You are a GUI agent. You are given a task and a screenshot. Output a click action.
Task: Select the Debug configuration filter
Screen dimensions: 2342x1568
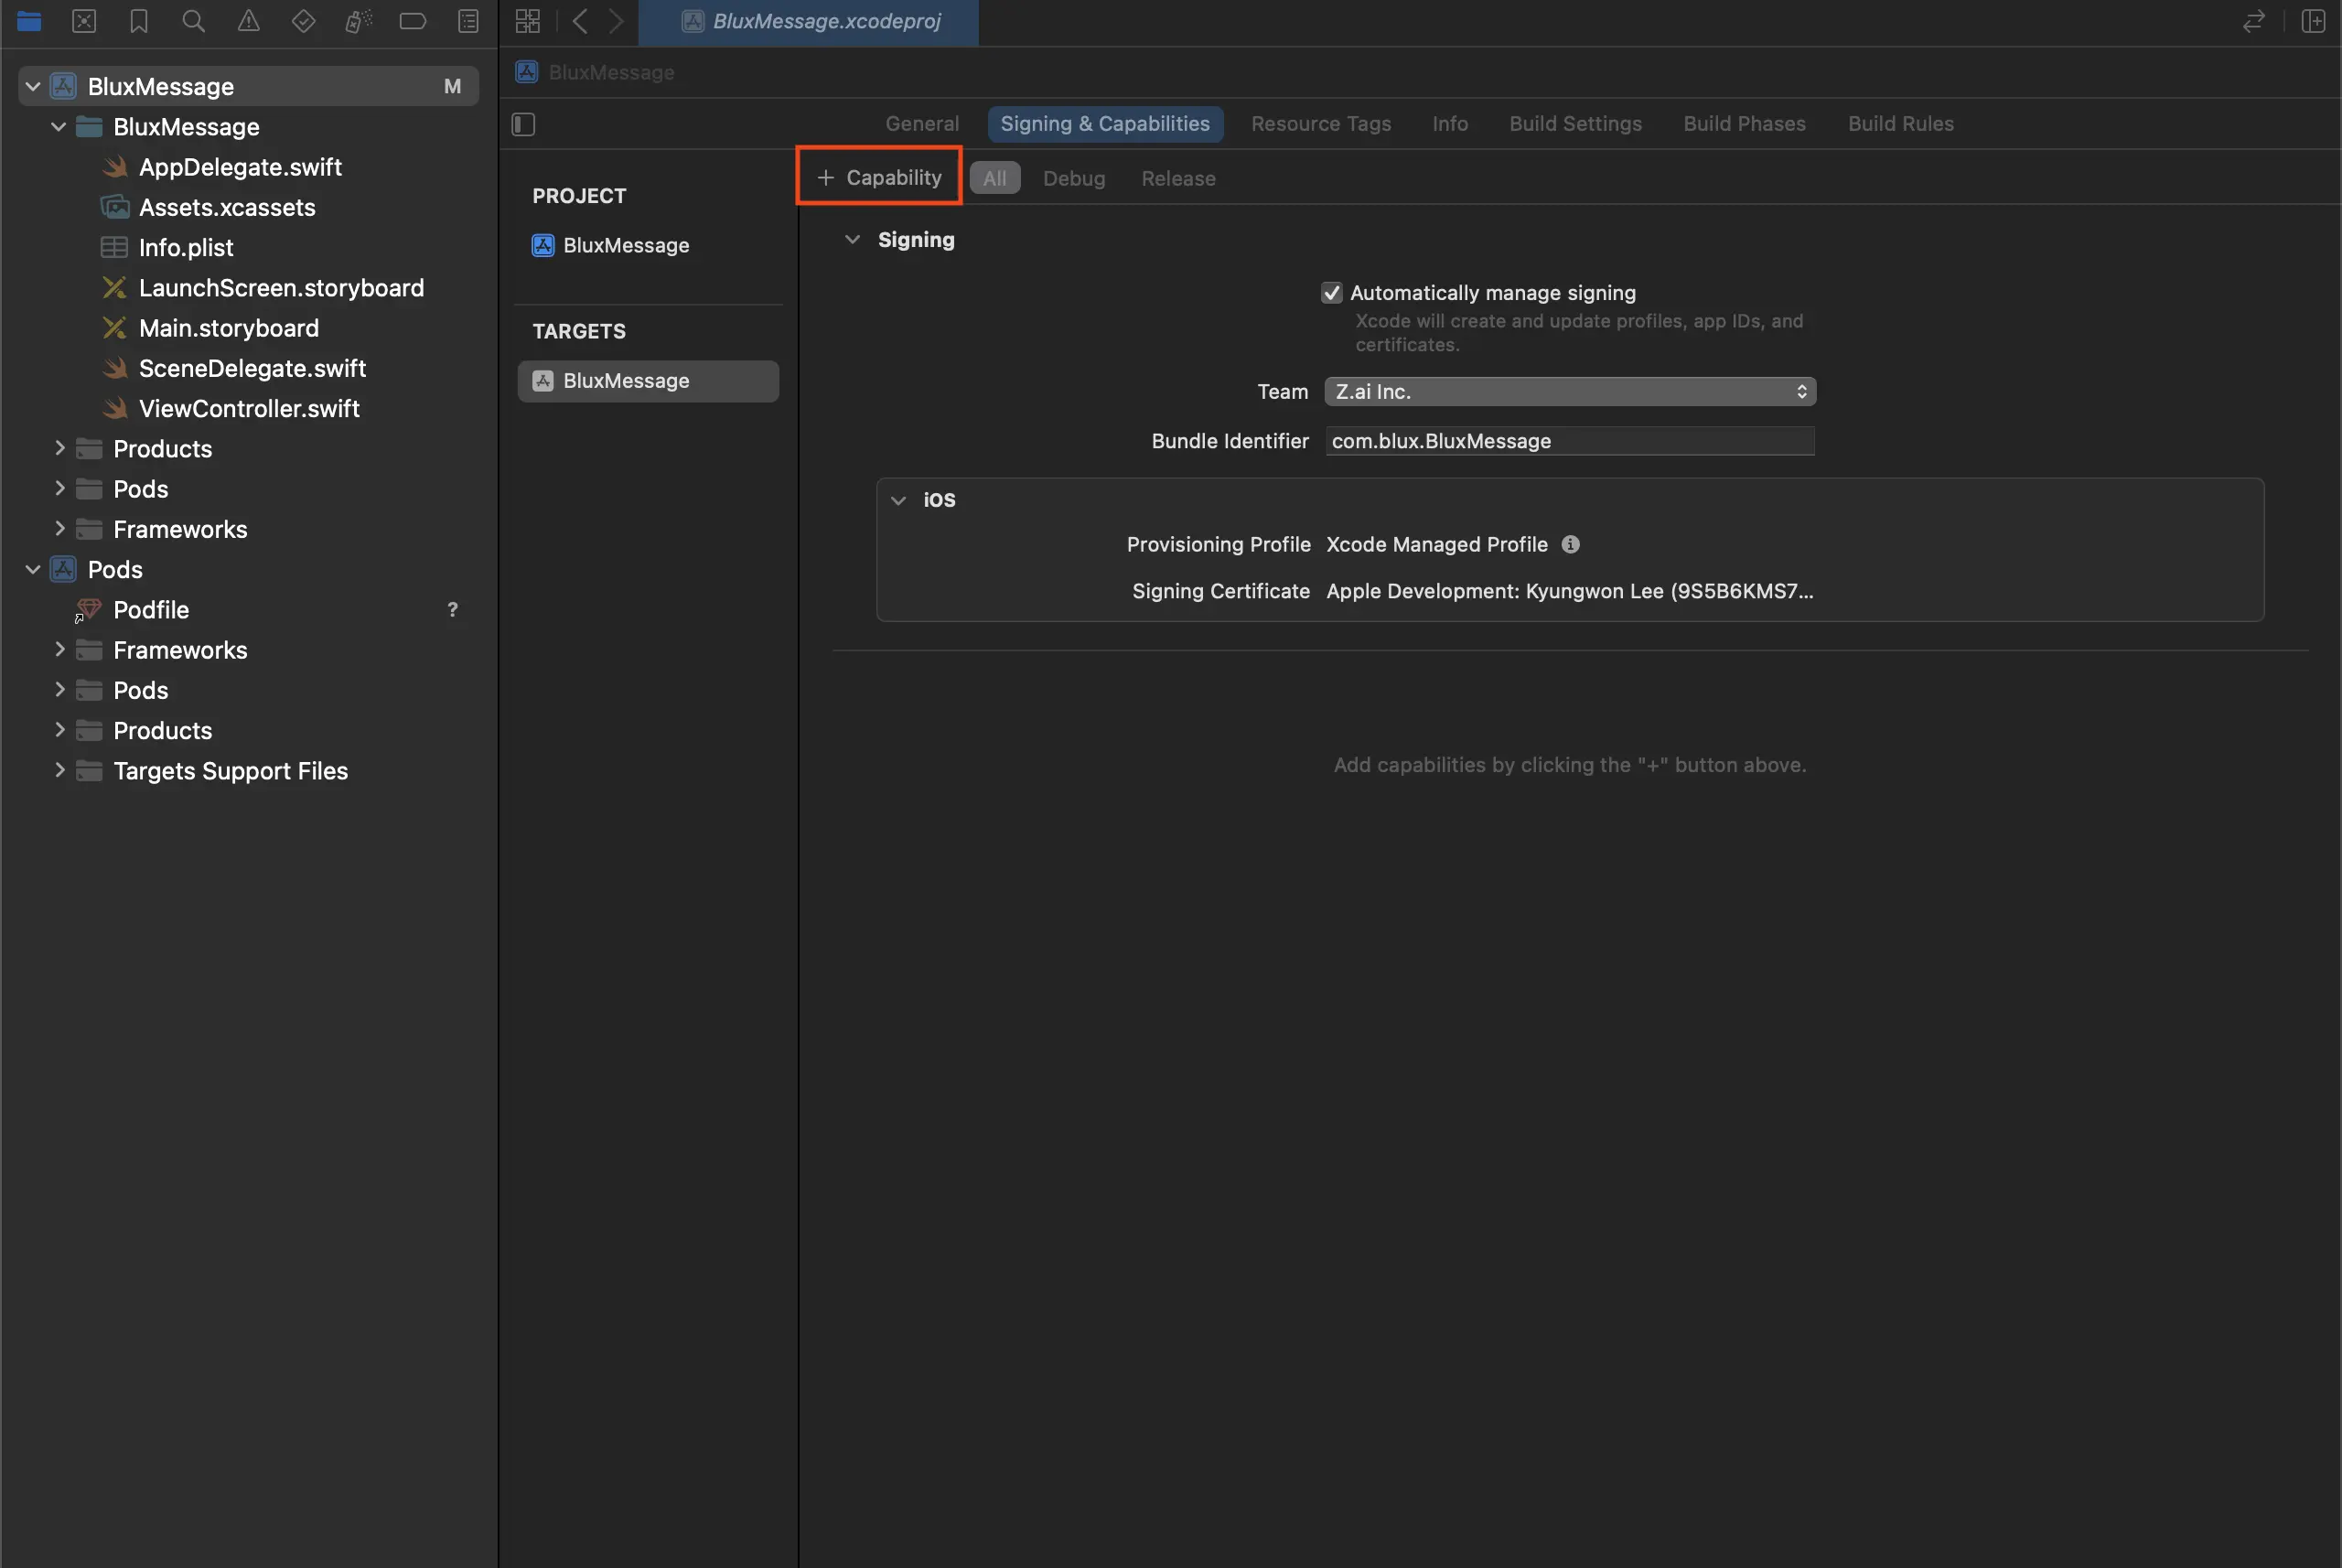(x=1074, y=178)
